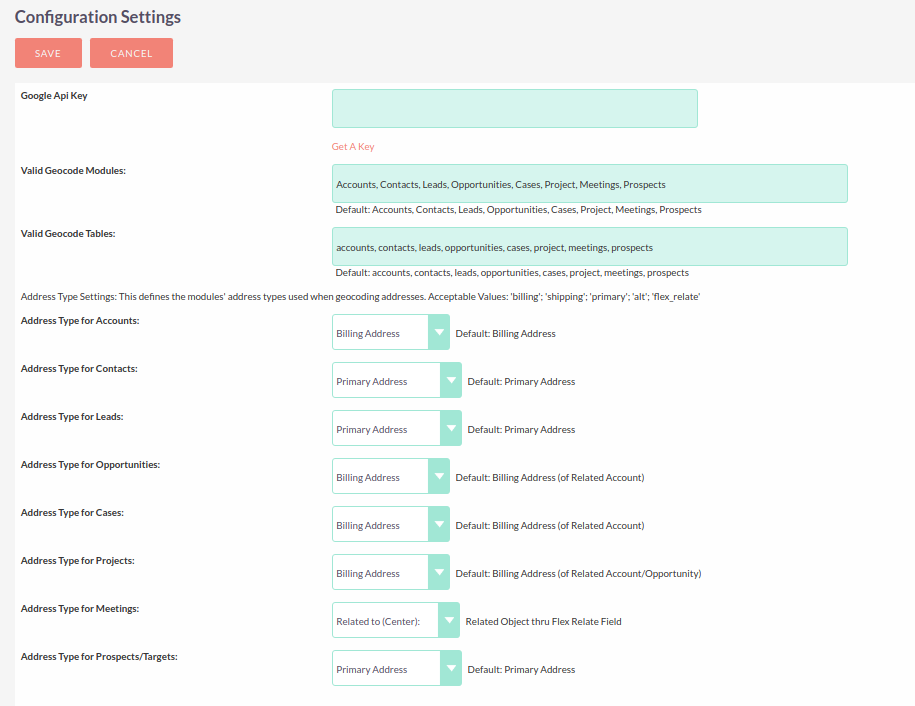Expand the Address Type for Opportunities dropdown
The height and width of the screenshot is (706, 915).
pyautogui.click(x=380, y=477)
